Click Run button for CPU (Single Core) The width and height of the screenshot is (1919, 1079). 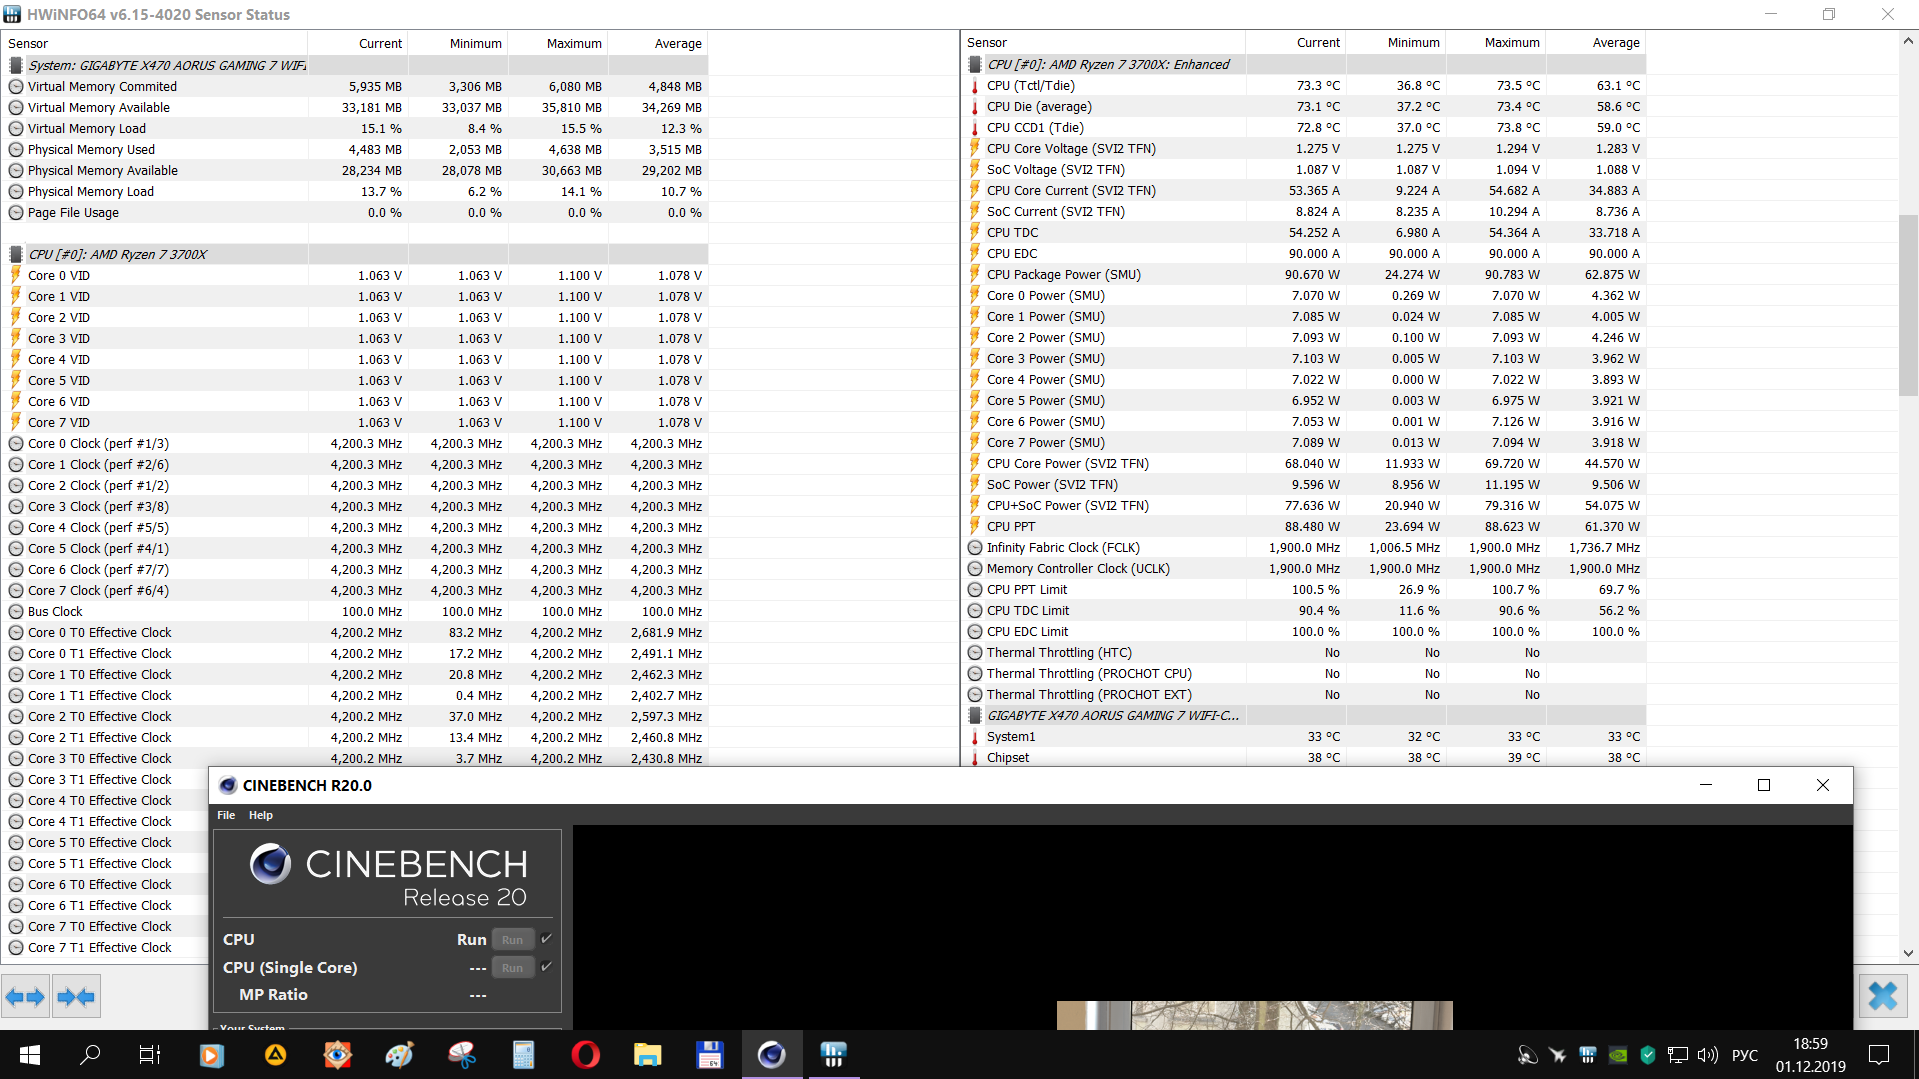(512, 967)
